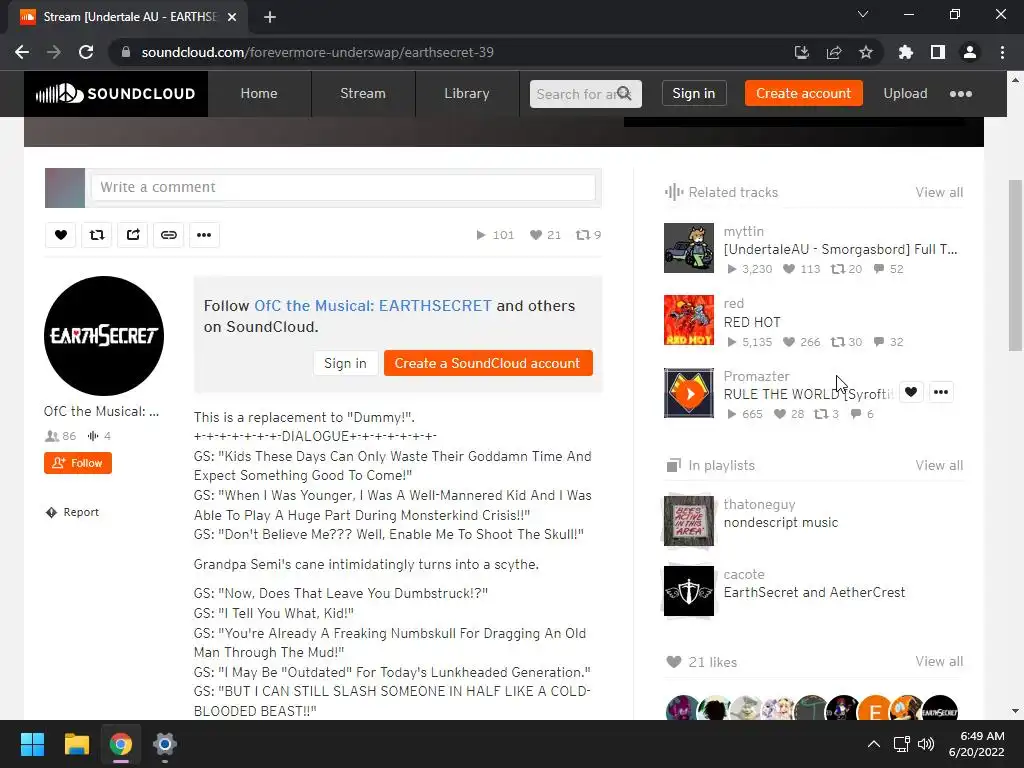Copy the track link with chain icon
The image size is (1024, 768).
[x=168, y=235]
